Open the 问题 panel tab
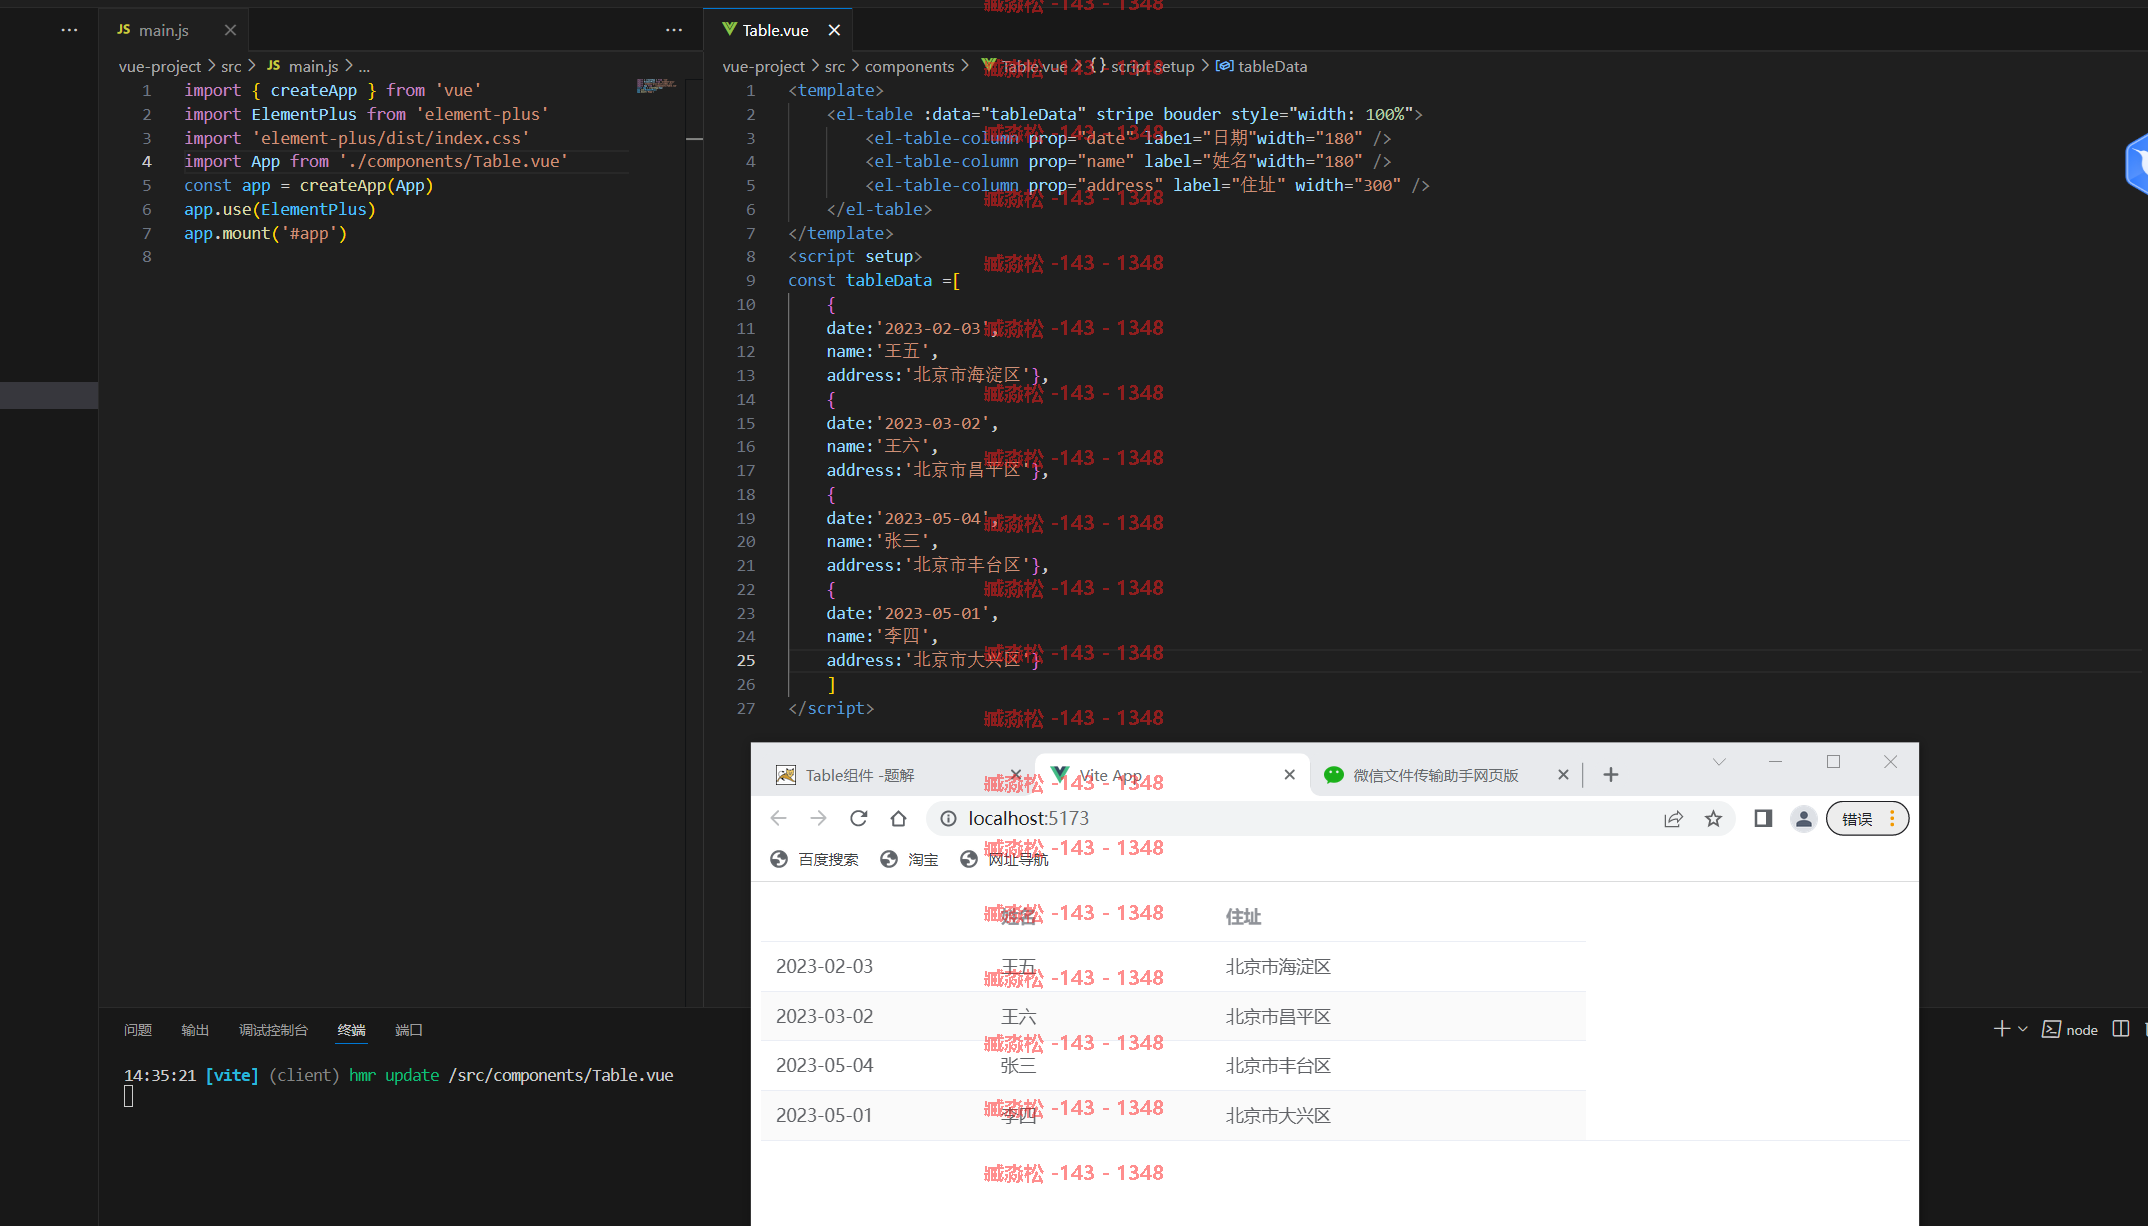Viewport: 2148px width, 1226px height. pyautogui.click(x=138, y=1030)
